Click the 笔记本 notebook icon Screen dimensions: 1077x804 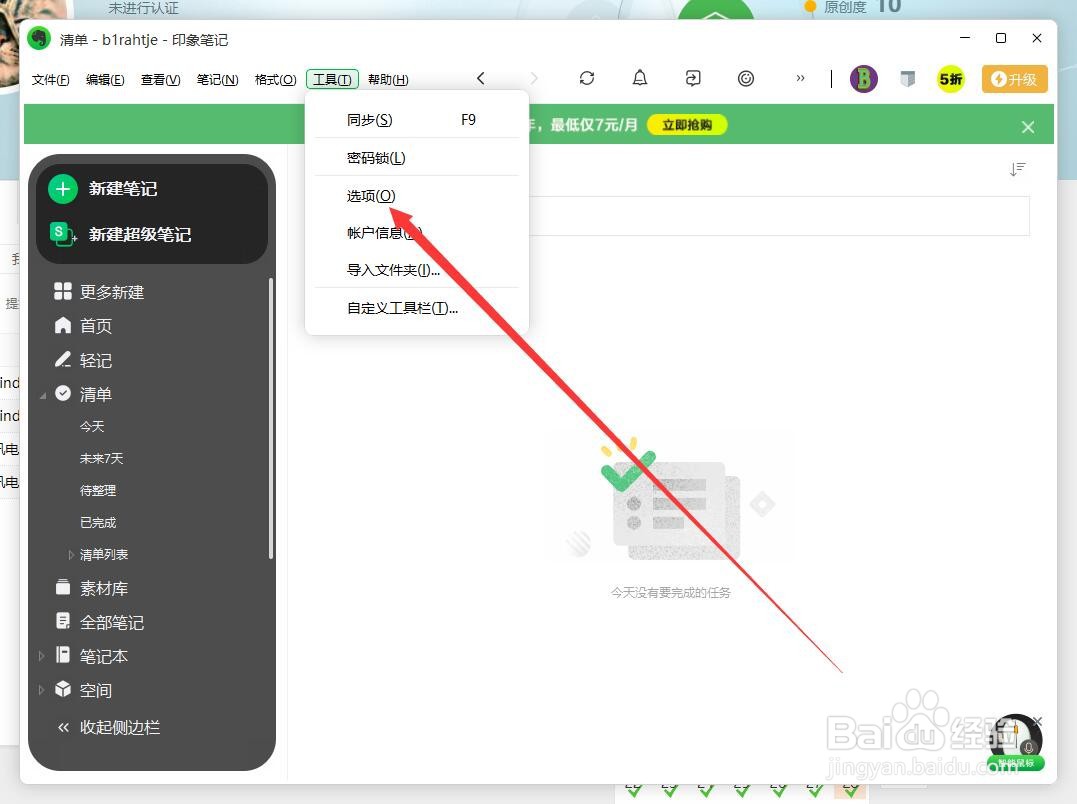63,655
